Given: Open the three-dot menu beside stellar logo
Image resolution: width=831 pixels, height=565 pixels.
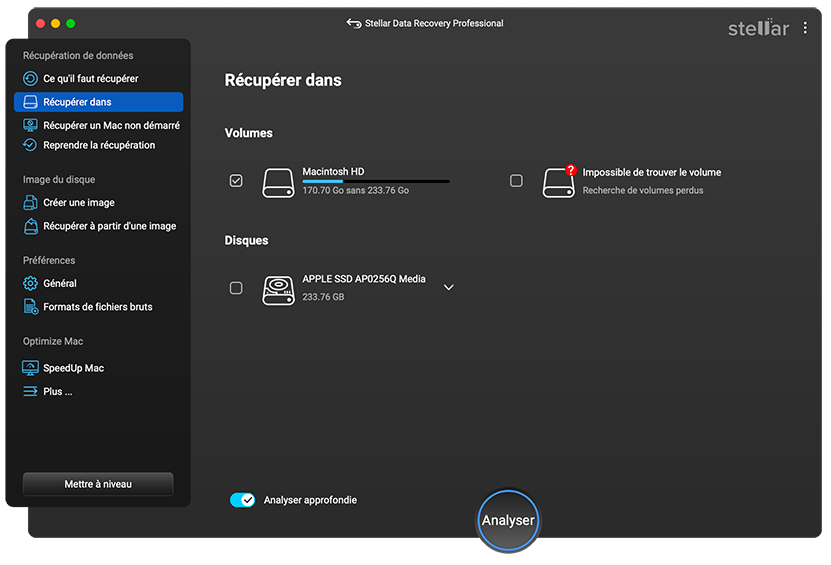Looking at the screenshot, I should 805,28.
